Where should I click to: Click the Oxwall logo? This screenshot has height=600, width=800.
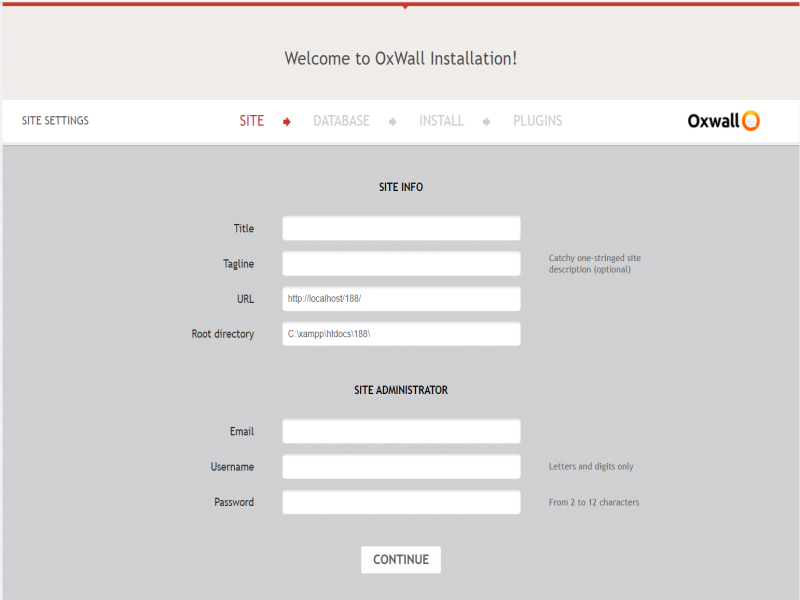click(723, 121)
